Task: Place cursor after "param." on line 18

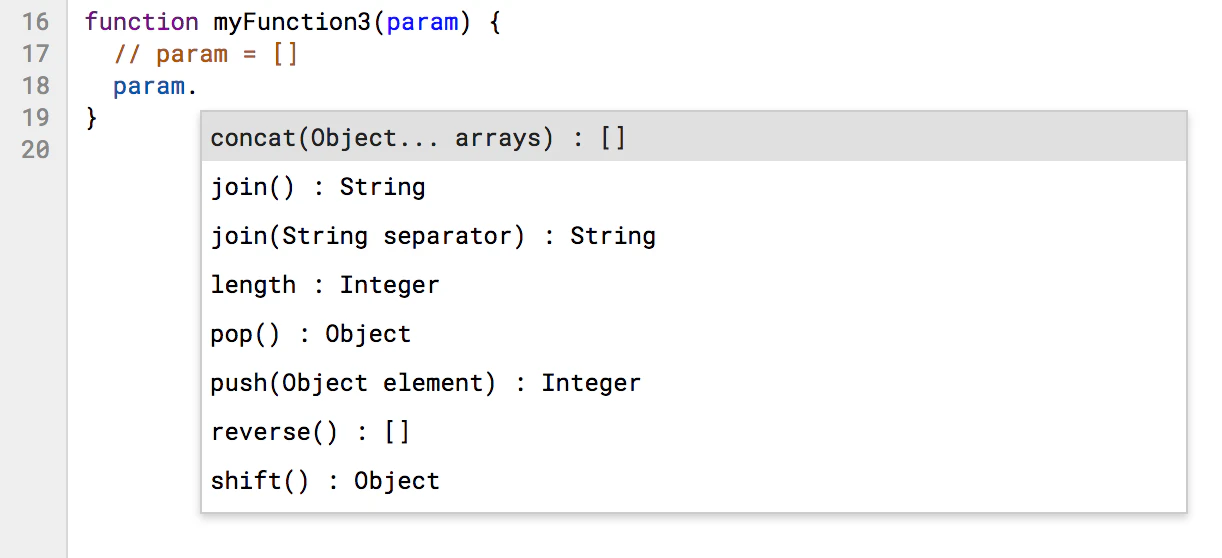Action: [x=200, y=86]
